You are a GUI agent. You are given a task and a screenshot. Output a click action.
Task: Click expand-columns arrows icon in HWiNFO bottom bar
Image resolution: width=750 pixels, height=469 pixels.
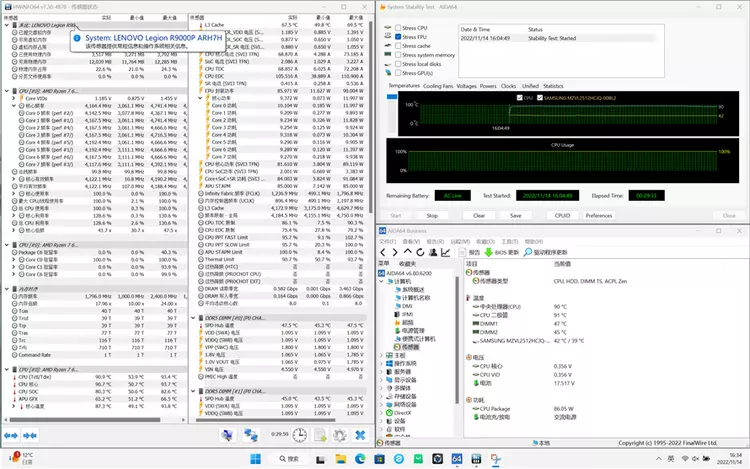tap(11, 436)
